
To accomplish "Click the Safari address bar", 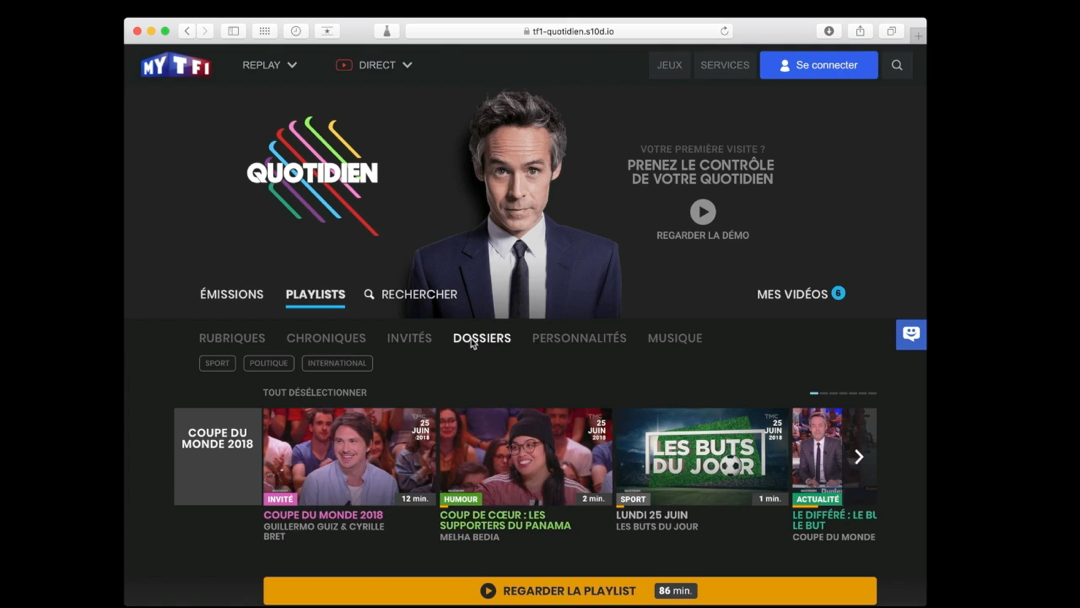I will click(569, 31).
